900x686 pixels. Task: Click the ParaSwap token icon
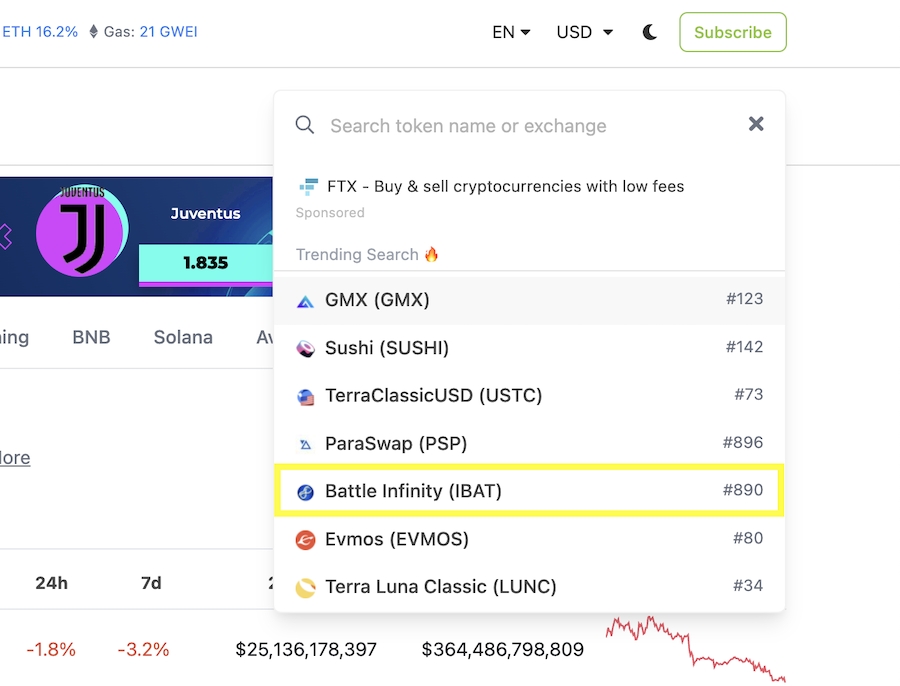[x=305, y=444]
